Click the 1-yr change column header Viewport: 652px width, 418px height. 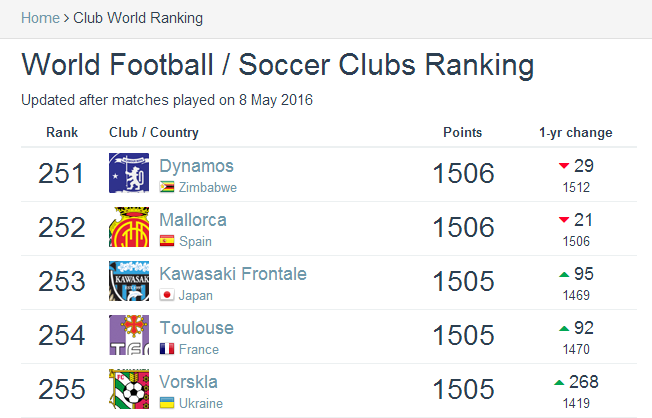click(575, 132)
